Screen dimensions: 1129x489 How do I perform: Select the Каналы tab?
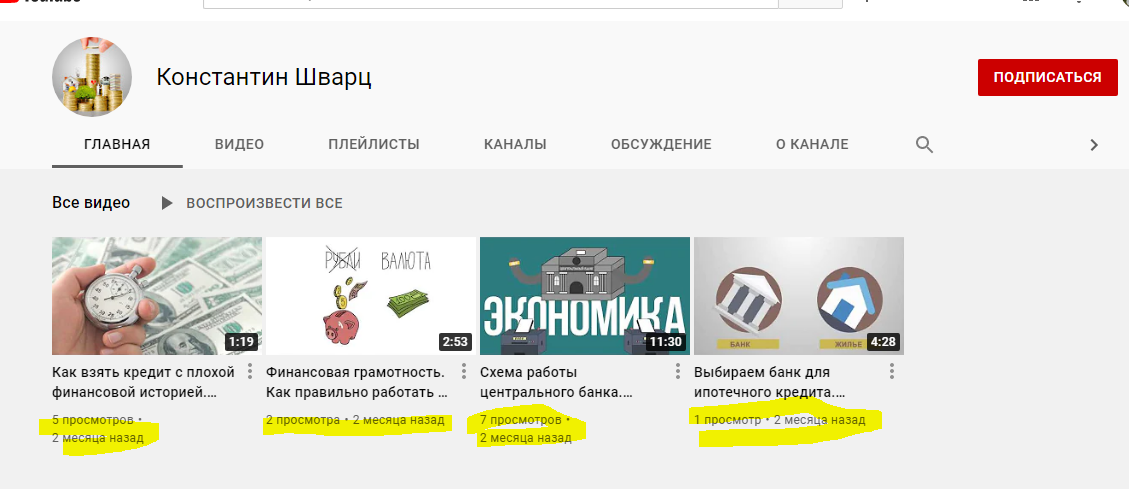click(515, 145)
